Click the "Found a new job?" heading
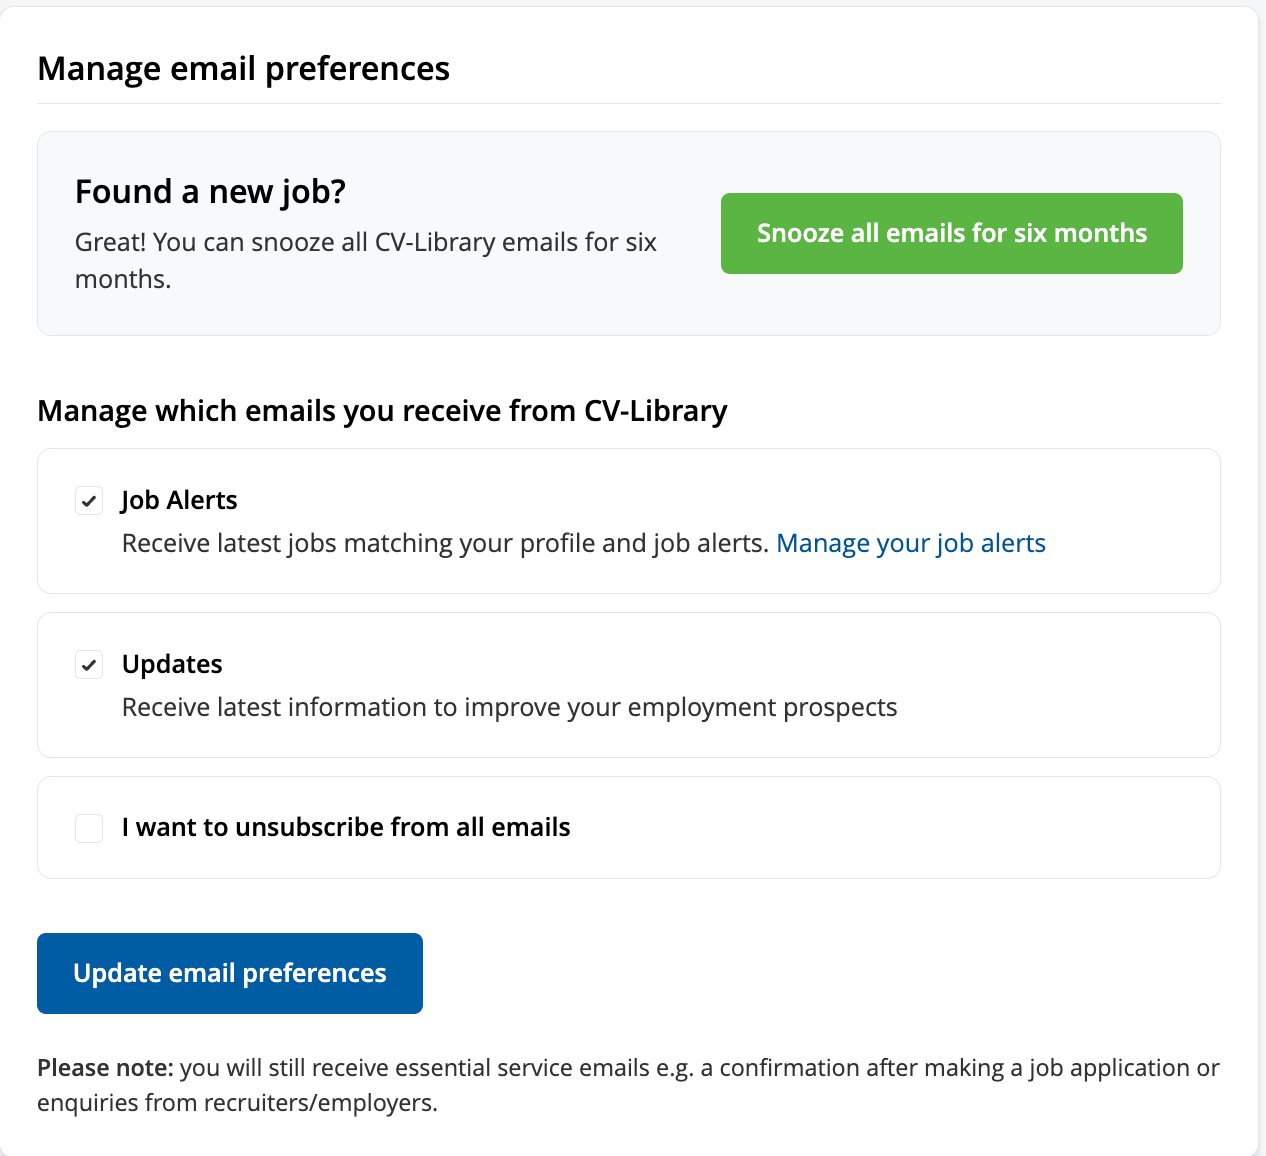The image size is (1266, 1156). tap(210, 191)
